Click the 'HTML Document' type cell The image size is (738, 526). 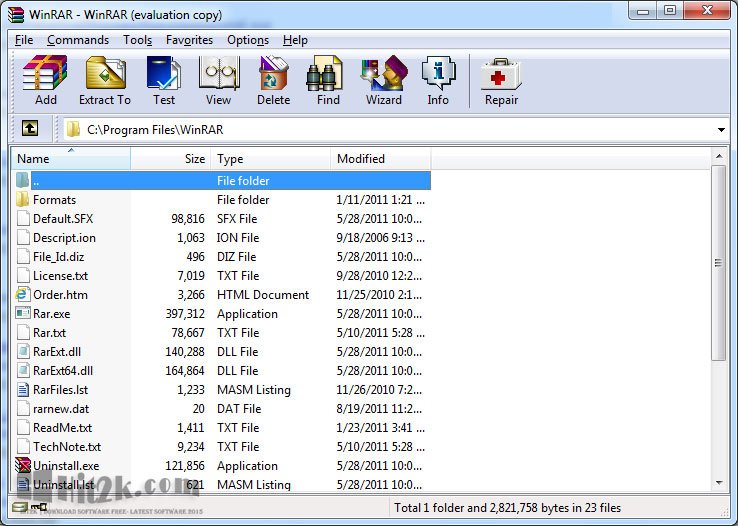click(x=263, y=295)
